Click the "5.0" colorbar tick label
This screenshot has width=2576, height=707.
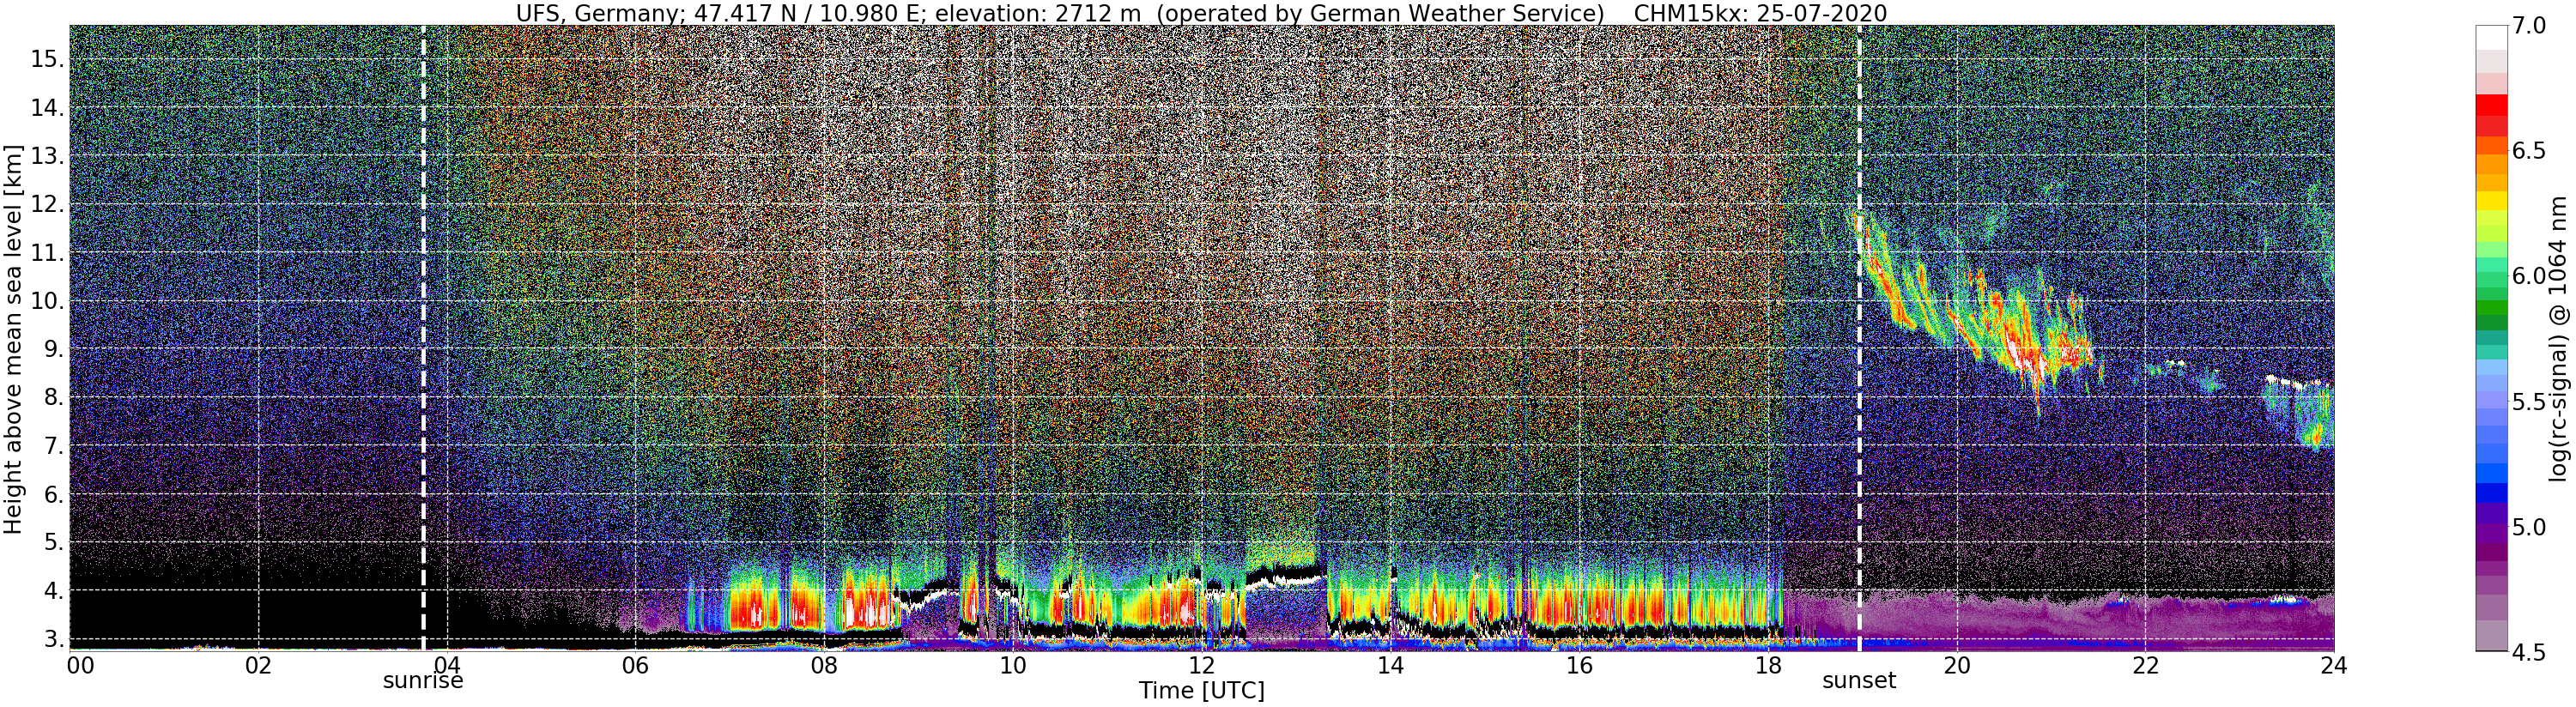point(2529,527)
